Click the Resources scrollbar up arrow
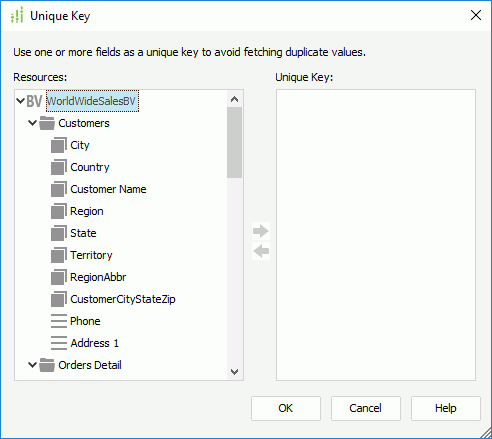This screenshot has width=492, height=439. coord(234,99)
